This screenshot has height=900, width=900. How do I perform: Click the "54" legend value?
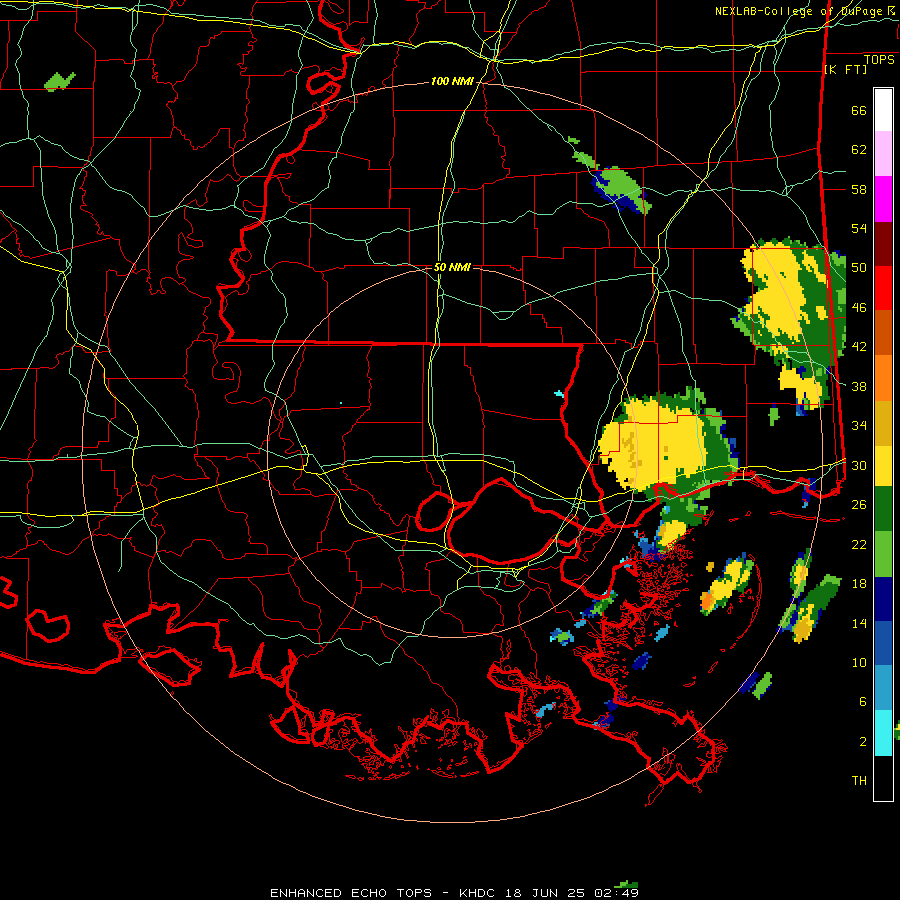[859, 229]
